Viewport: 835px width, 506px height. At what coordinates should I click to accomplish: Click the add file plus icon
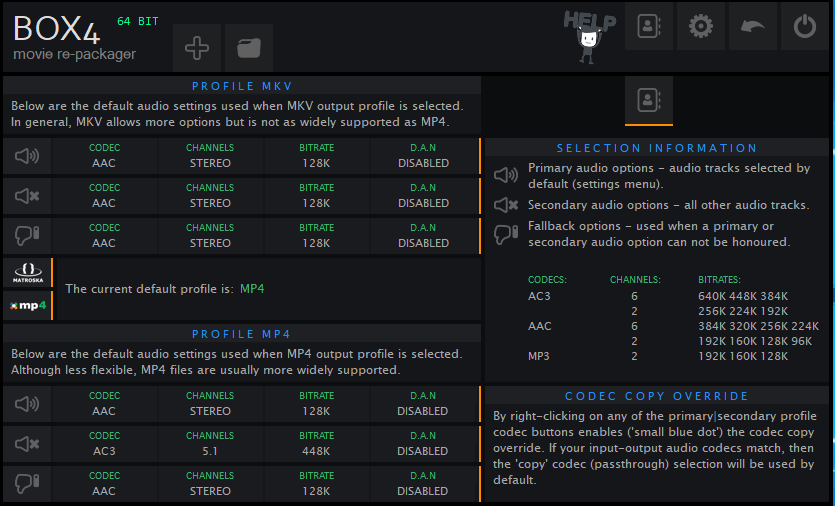click(197, 48)
